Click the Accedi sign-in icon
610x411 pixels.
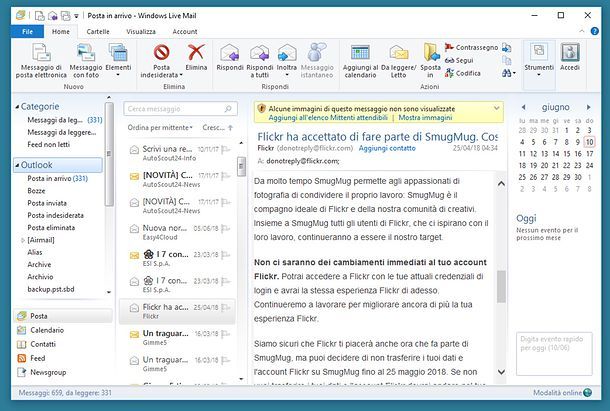570,58
